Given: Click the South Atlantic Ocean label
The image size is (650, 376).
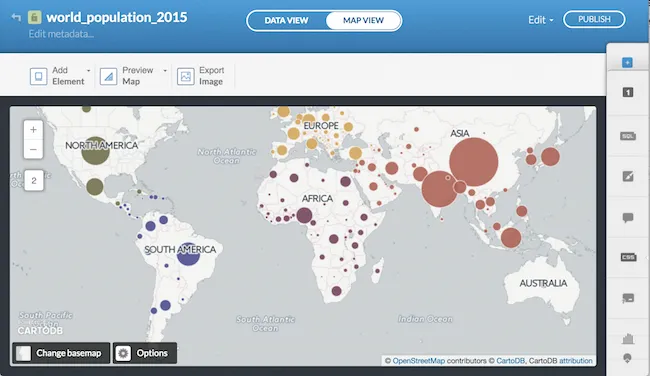Looking at the screenshot, I should tap(265, 324).
